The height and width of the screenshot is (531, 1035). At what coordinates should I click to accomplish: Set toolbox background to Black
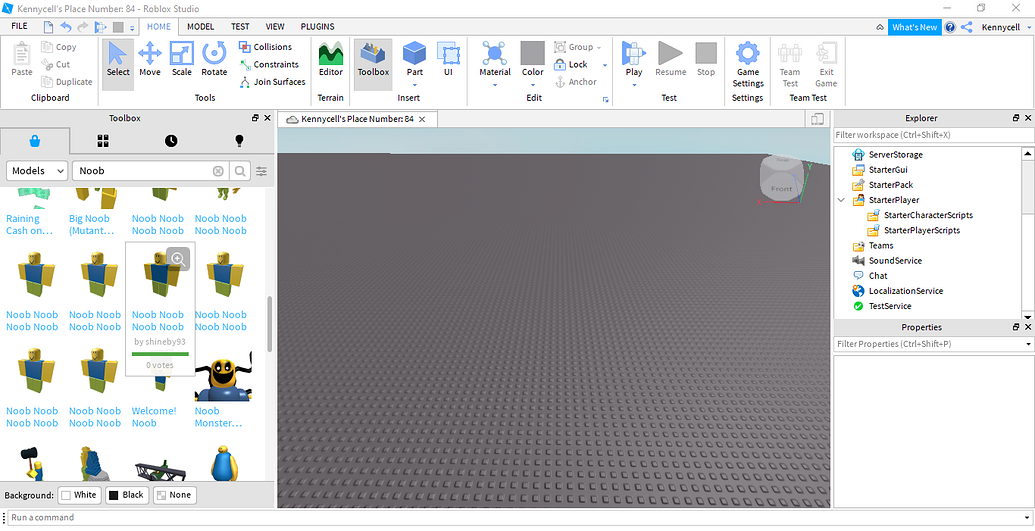(x=125, y=495)
